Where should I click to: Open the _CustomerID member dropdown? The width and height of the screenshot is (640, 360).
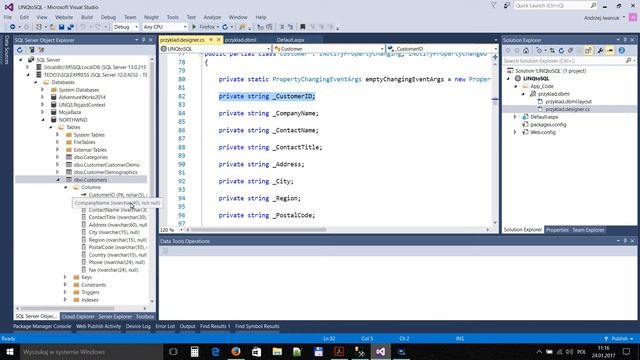click(x=442, y=49)
